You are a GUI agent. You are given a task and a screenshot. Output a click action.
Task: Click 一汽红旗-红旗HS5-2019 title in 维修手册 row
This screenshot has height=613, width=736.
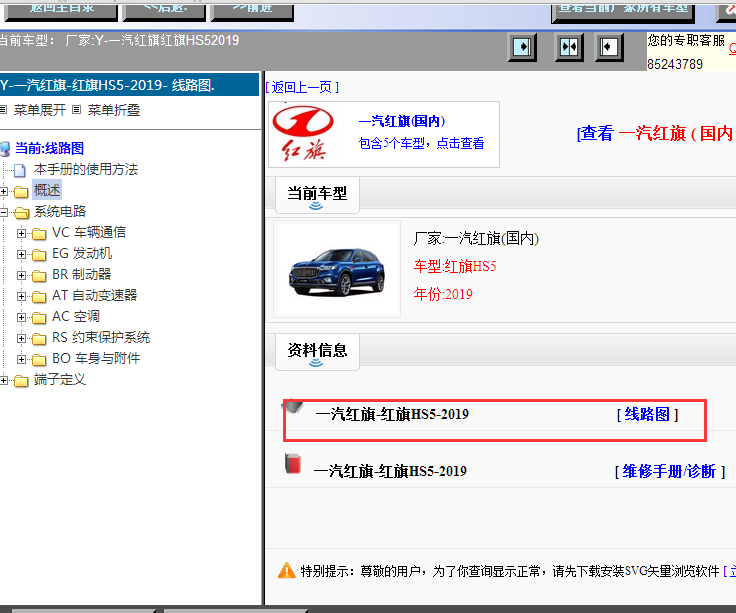click(x=391, y=471)
